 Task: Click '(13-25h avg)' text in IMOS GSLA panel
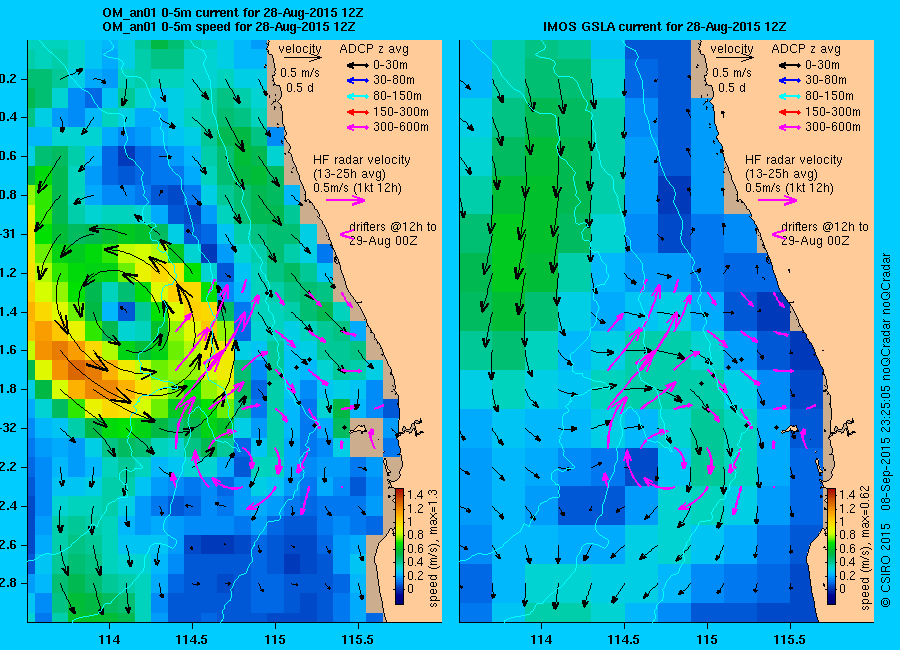pyautogui.click(x=781, y=174)
